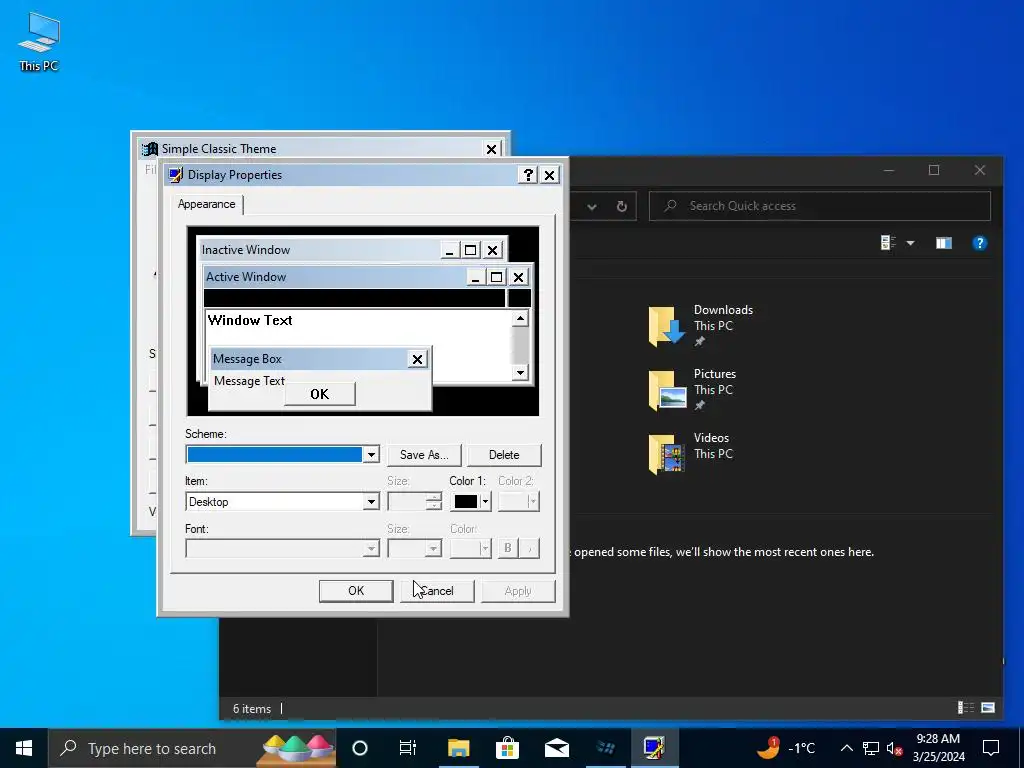The height and width of the screenshot is (768, 1024).
Task: Open Mail app from taskbar
Action: click(x=556, y=748)
